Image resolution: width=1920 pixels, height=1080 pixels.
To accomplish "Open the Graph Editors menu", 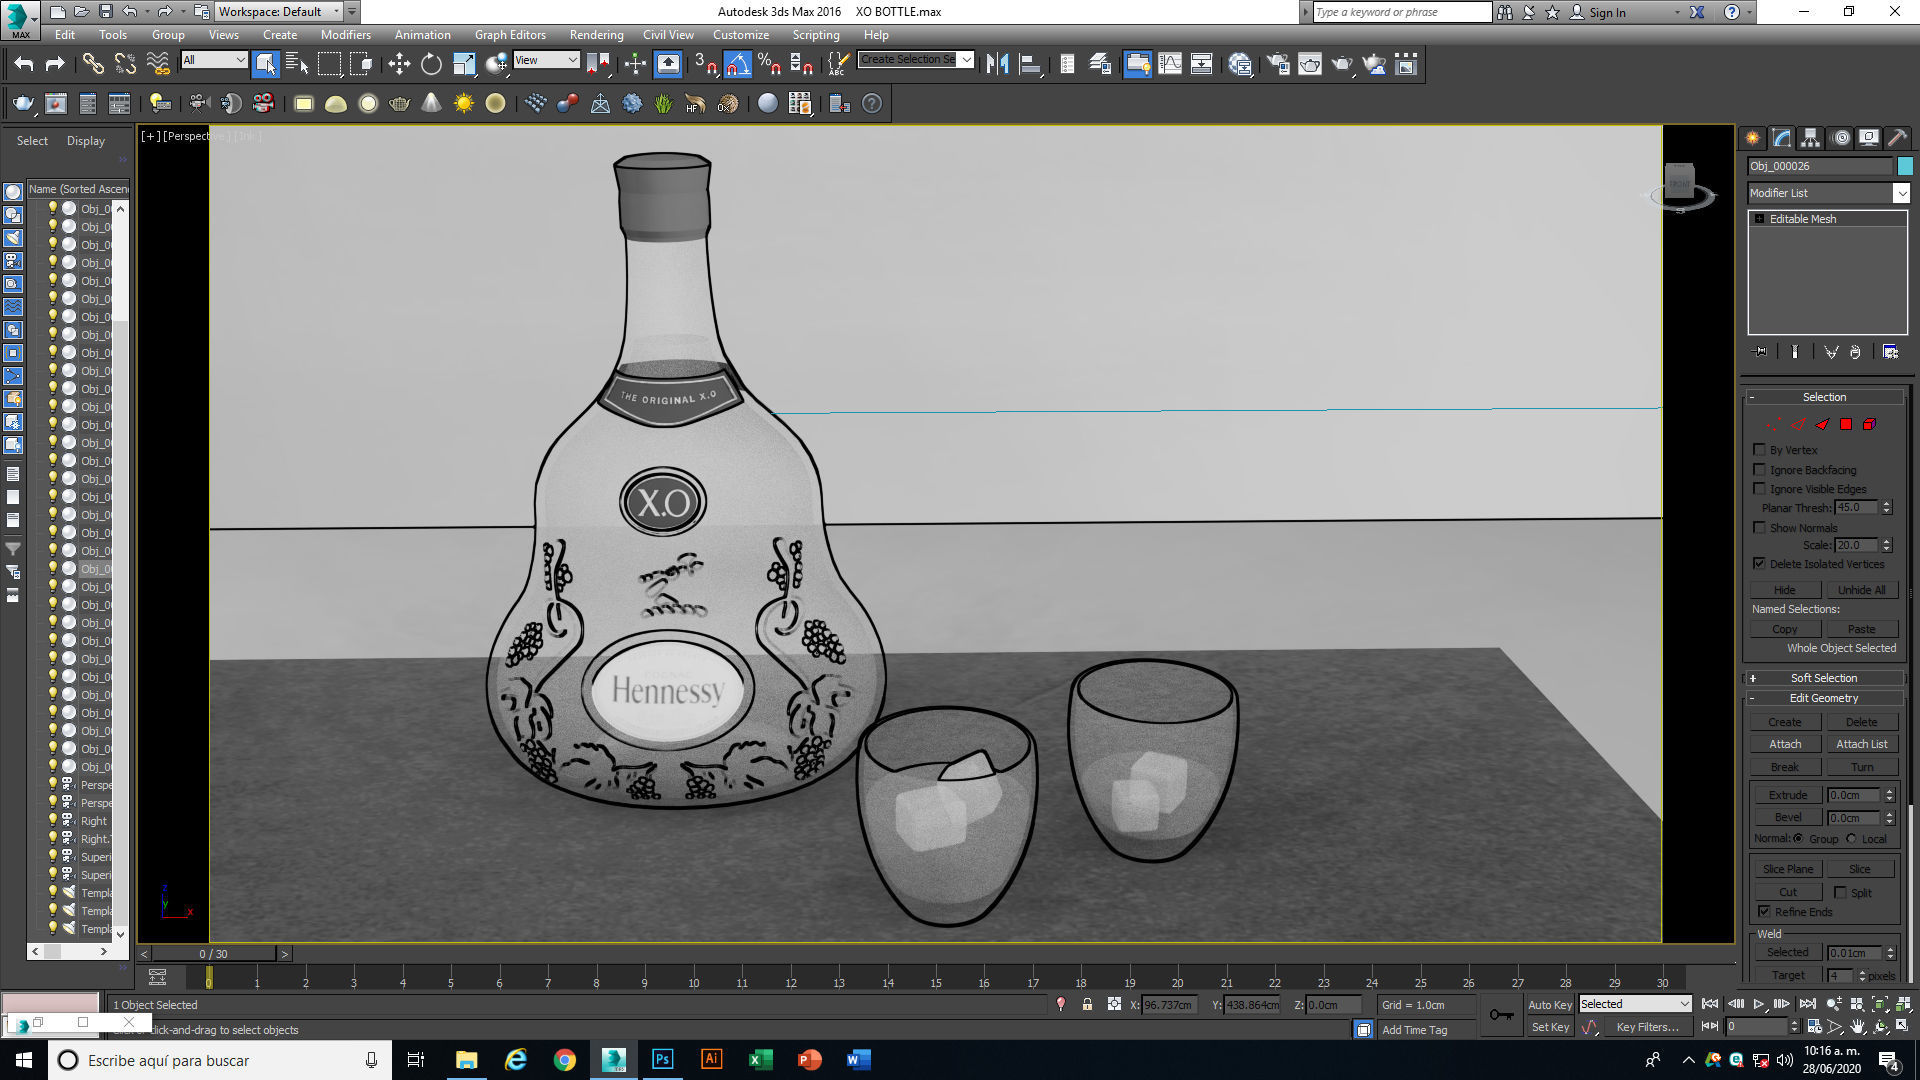I will click(510, 34).
